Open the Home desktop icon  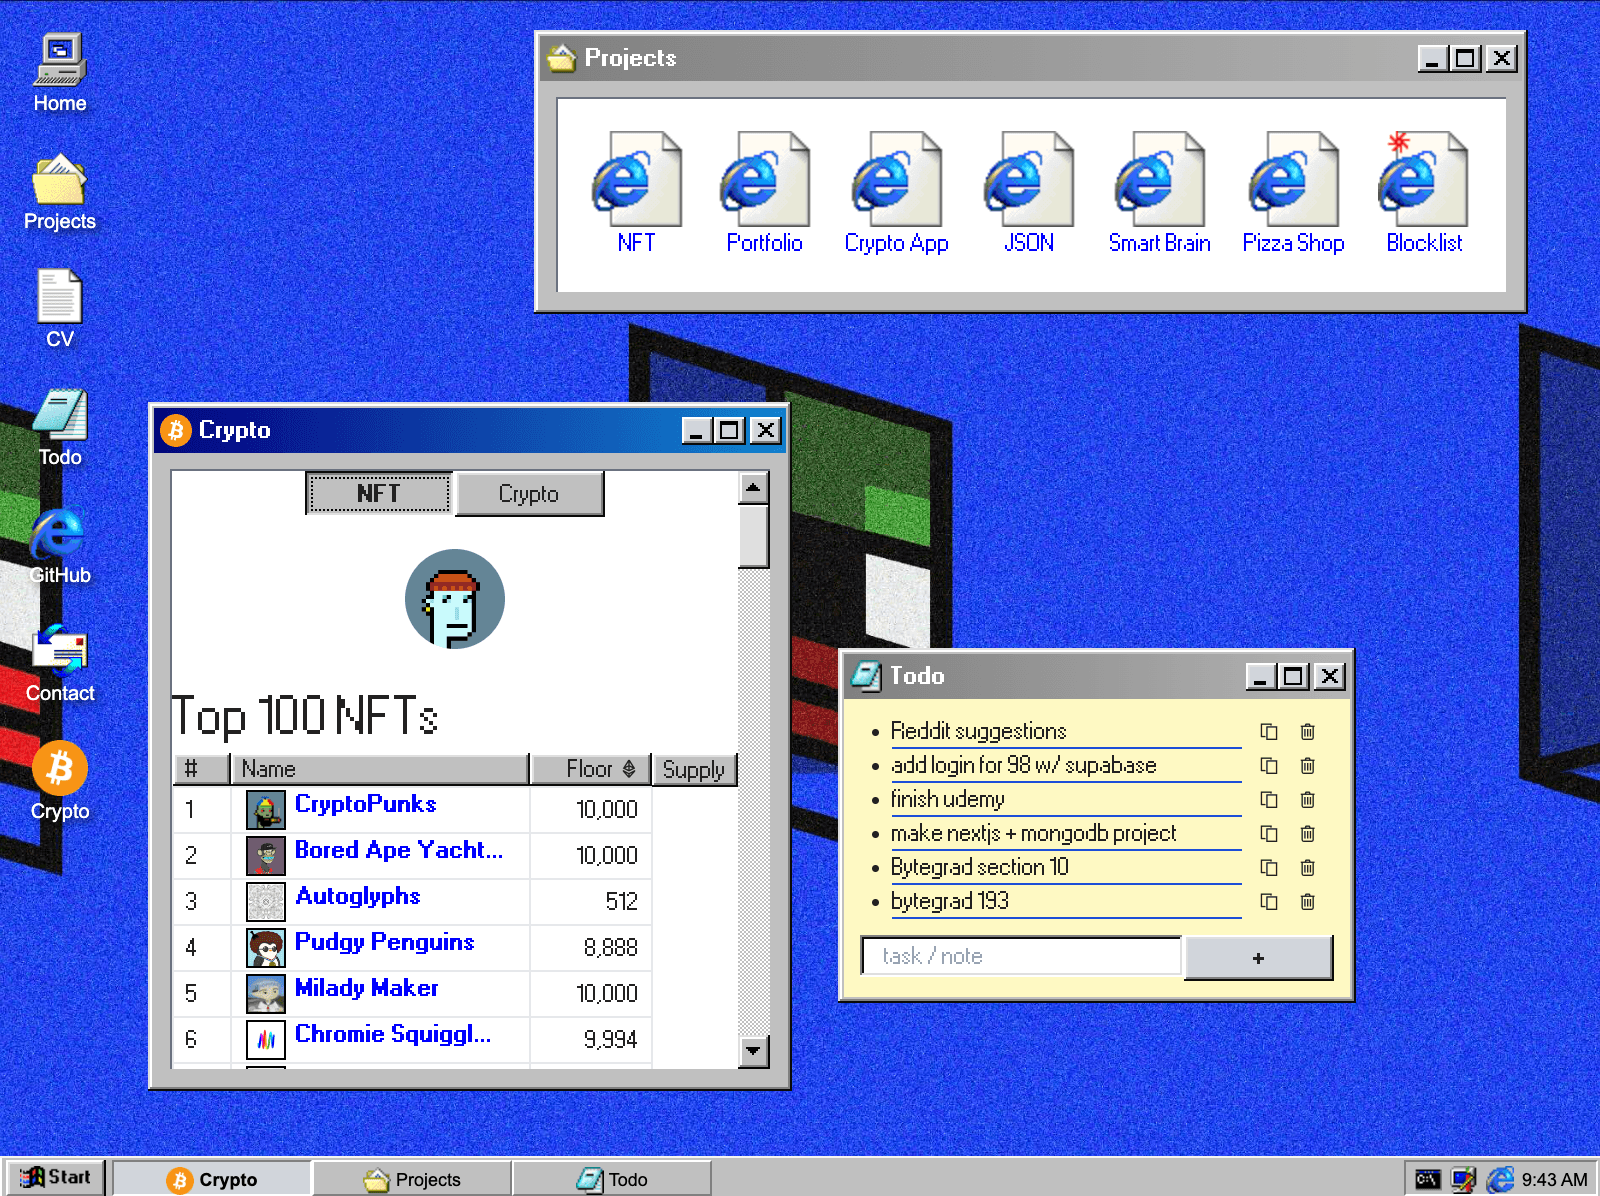click(60, 73)
